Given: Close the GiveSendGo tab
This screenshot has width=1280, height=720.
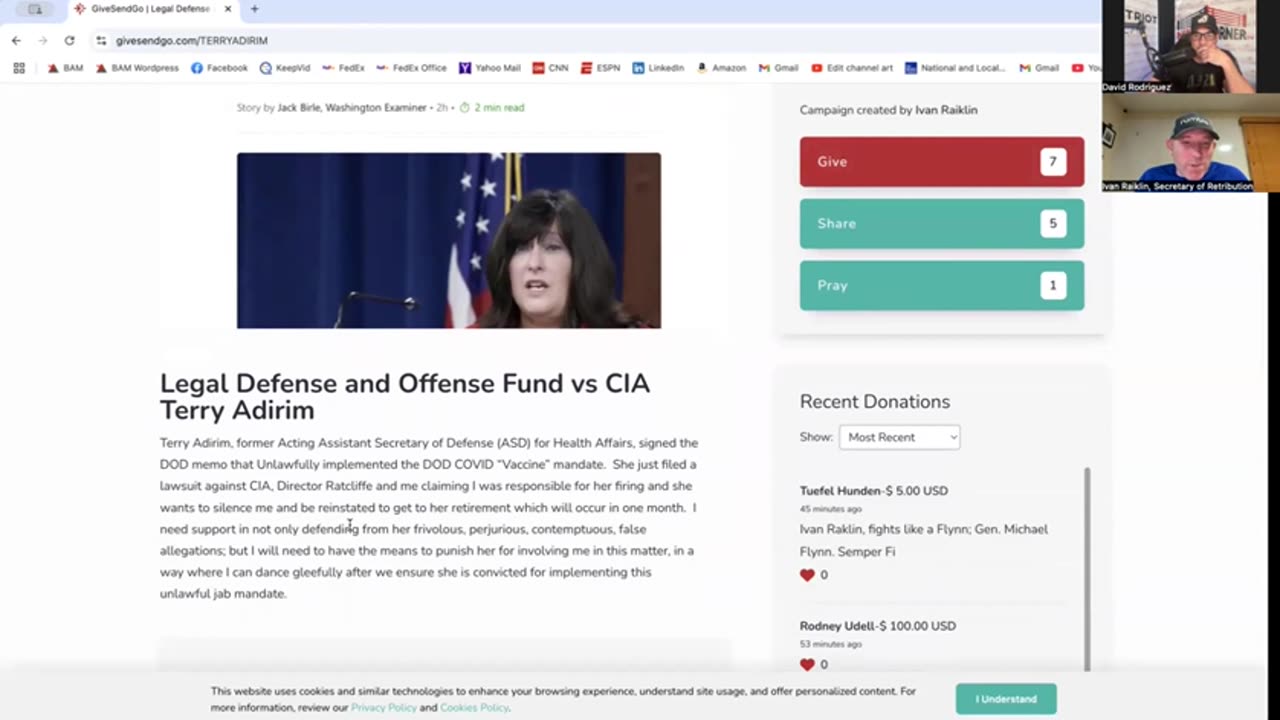Looking at the screenshot, I should 227,9.
